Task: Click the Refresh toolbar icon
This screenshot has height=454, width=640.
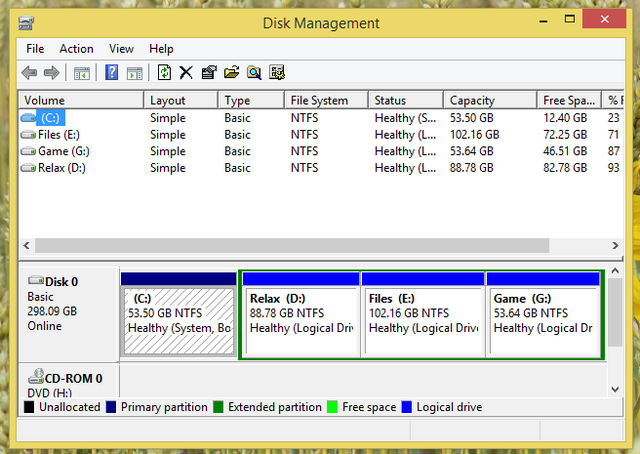Action: click(164, 73)
